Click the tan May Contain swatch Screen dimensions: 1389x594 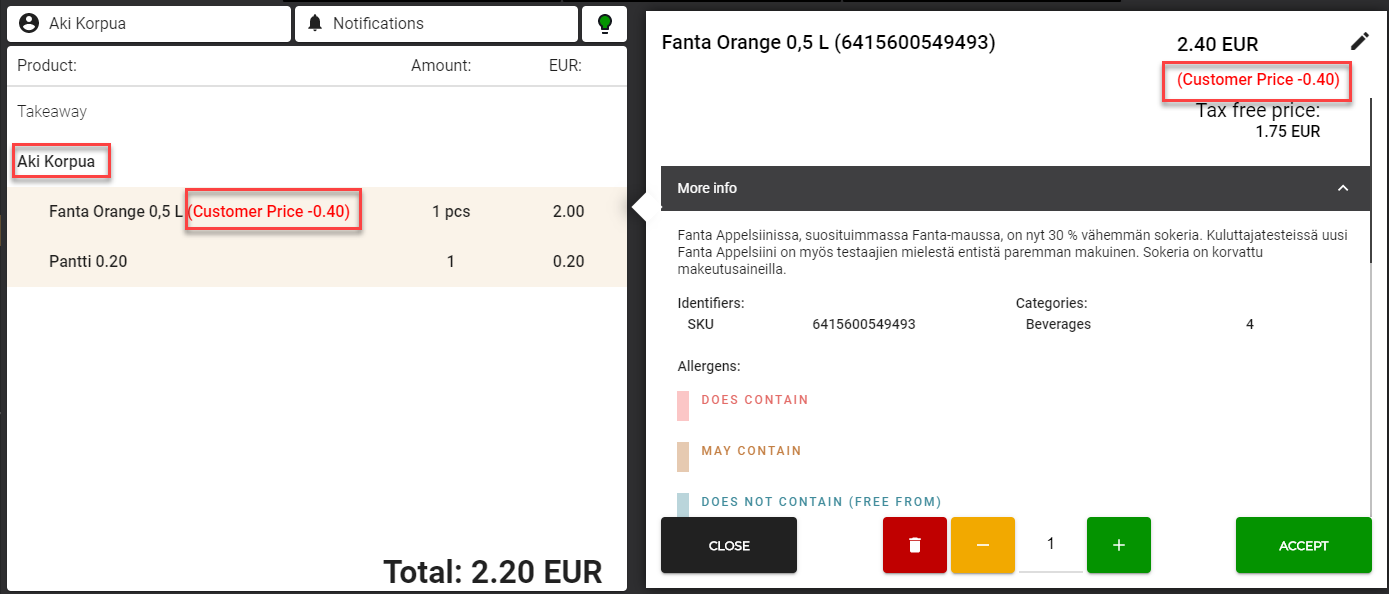point(683,456)
